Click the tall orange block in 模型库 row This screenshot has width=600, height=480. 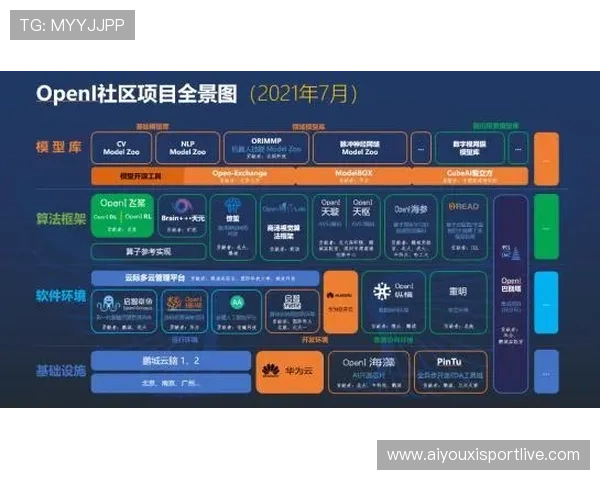pos(546,159)
